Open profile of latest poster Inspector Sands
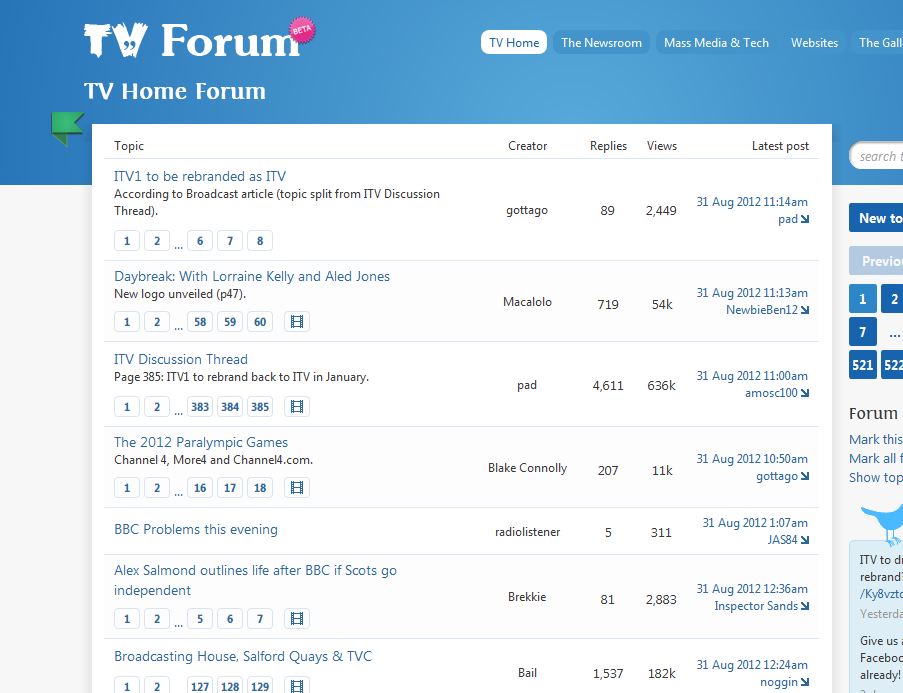Viewport: 903px width, 693px height. tap(756, 606)
